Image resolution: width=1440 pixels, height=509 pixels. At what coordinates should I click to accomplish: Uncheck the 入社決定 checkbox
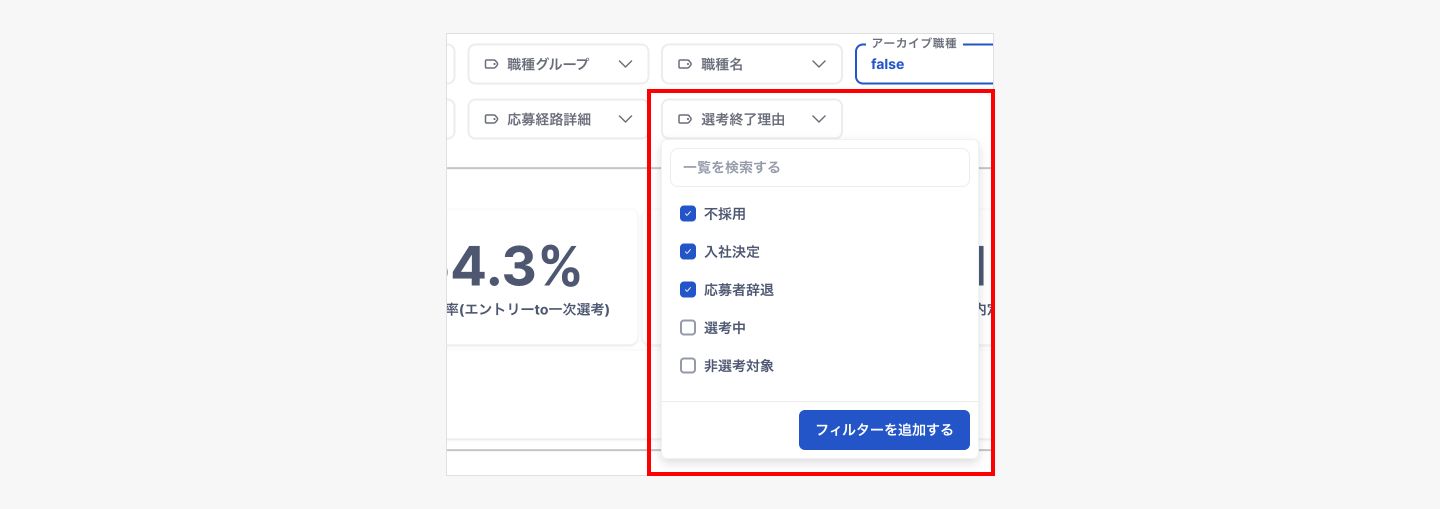(688, 252)
